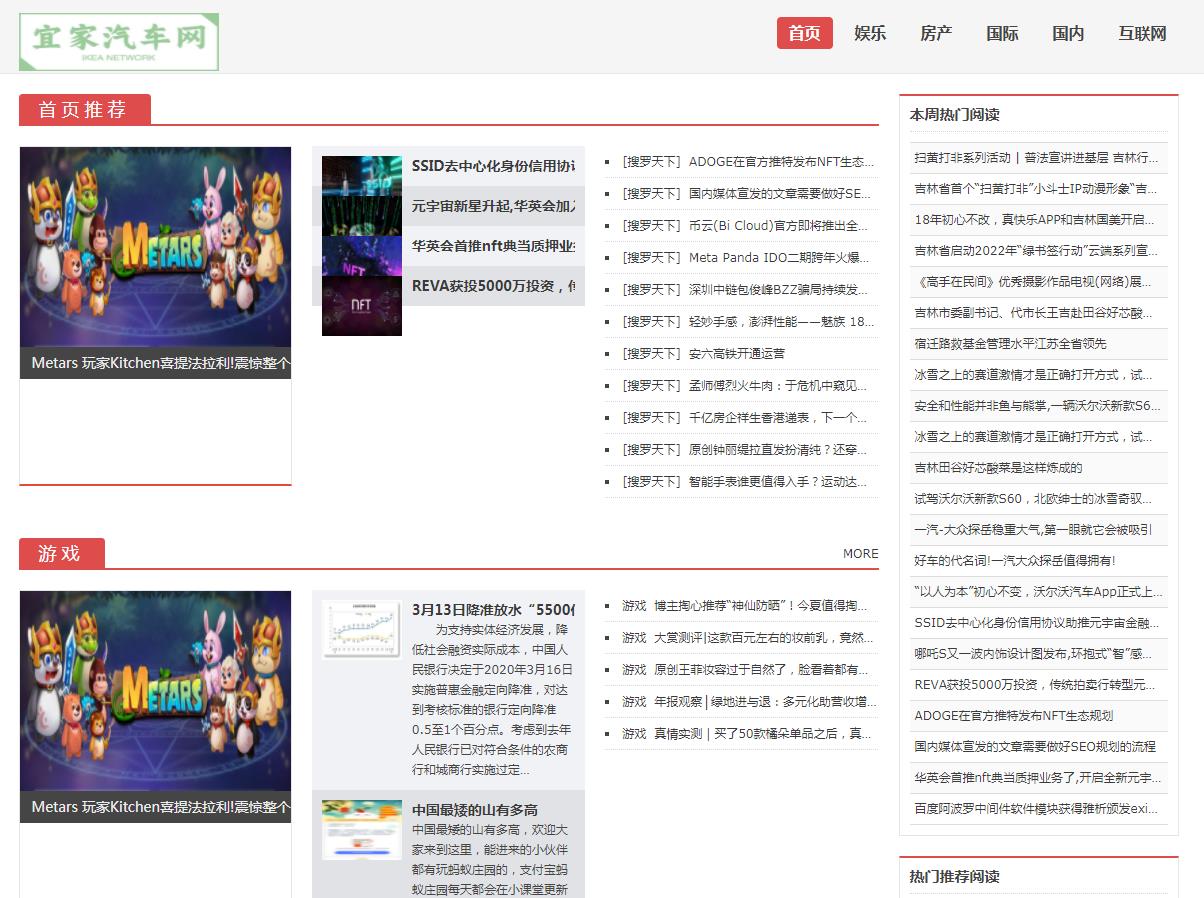Open Metars banner image under 首页推荐
Viewport: 1204px width, 898px height.
pyautogui.click(x=155, y=247)
